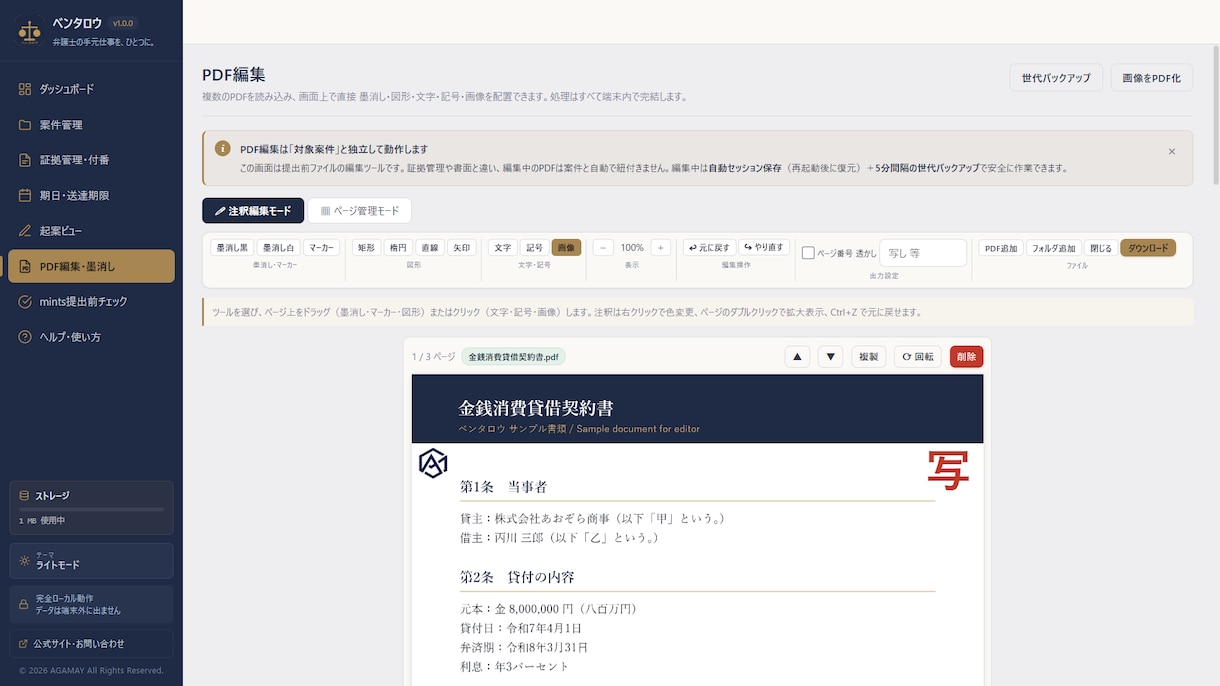The height and width of the screenshot is (686, 1220).
Task: Switch to ページ管理モード tab
Action: (x=360, y=211)
